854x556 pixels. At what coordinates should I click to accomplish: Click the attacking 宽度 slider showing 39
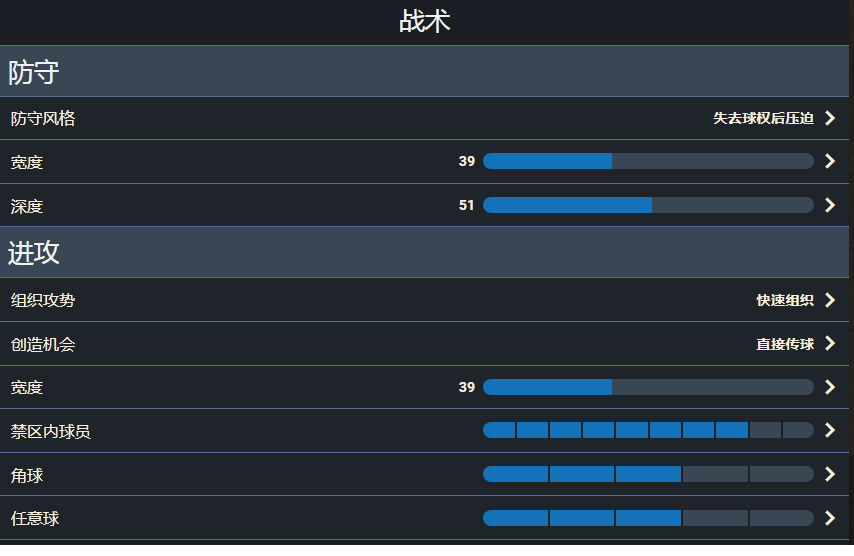(648, 387)
